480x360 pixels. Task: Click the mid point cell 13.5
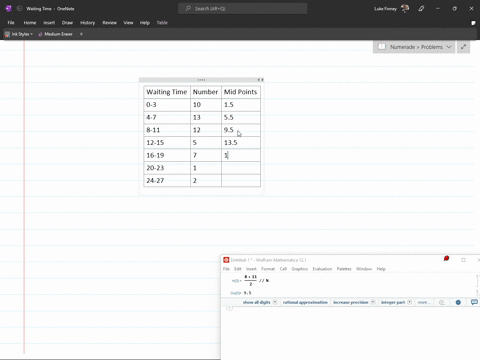pyautogui.click(x=241, y=143)
